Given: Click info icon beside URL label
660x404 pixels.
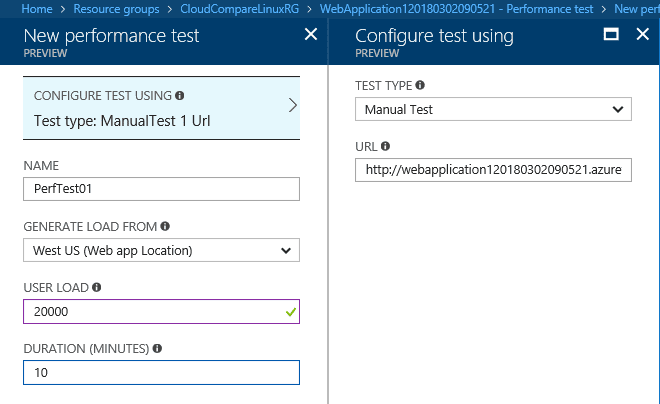Looking at the screenshot, I should 385,146.
